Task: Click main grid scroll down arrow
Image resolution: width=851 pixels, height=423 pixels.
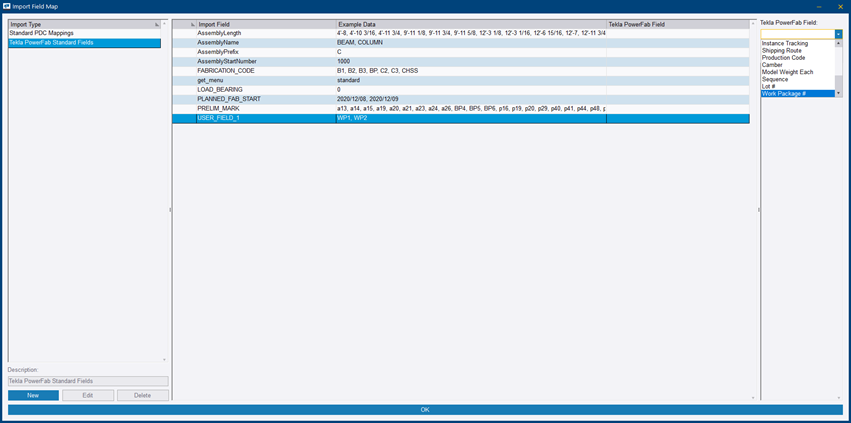Action: click(x=753, y=398)
